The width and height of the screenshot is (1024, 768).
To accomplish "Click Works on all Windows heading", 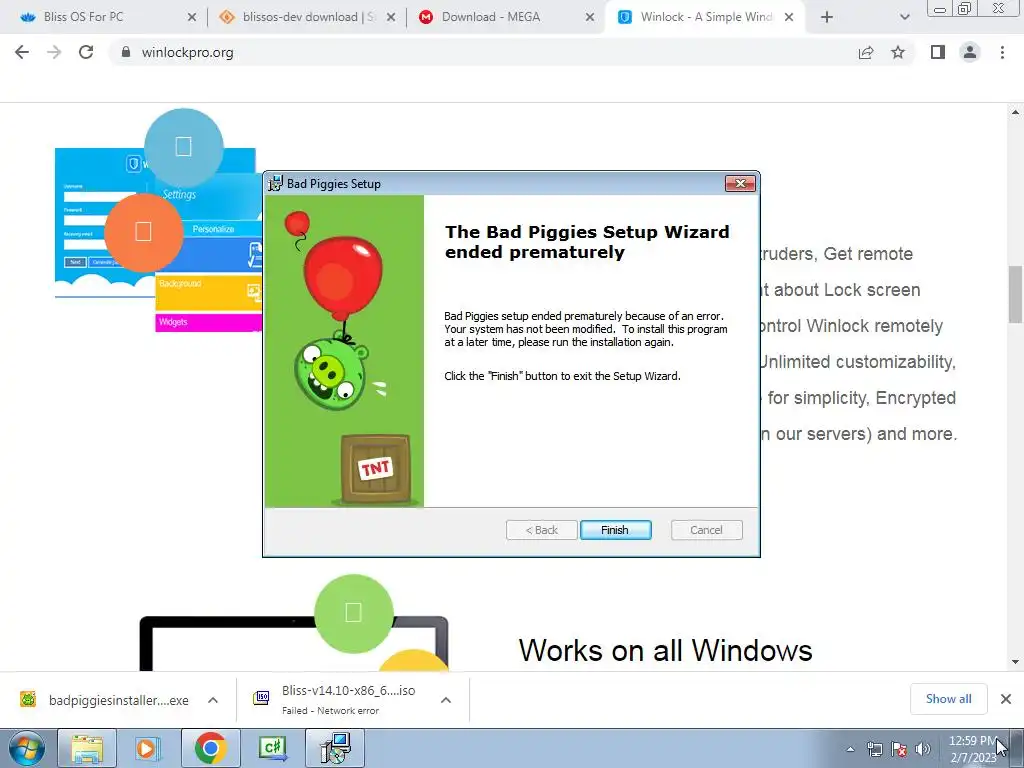I will (x=665, y=650).
